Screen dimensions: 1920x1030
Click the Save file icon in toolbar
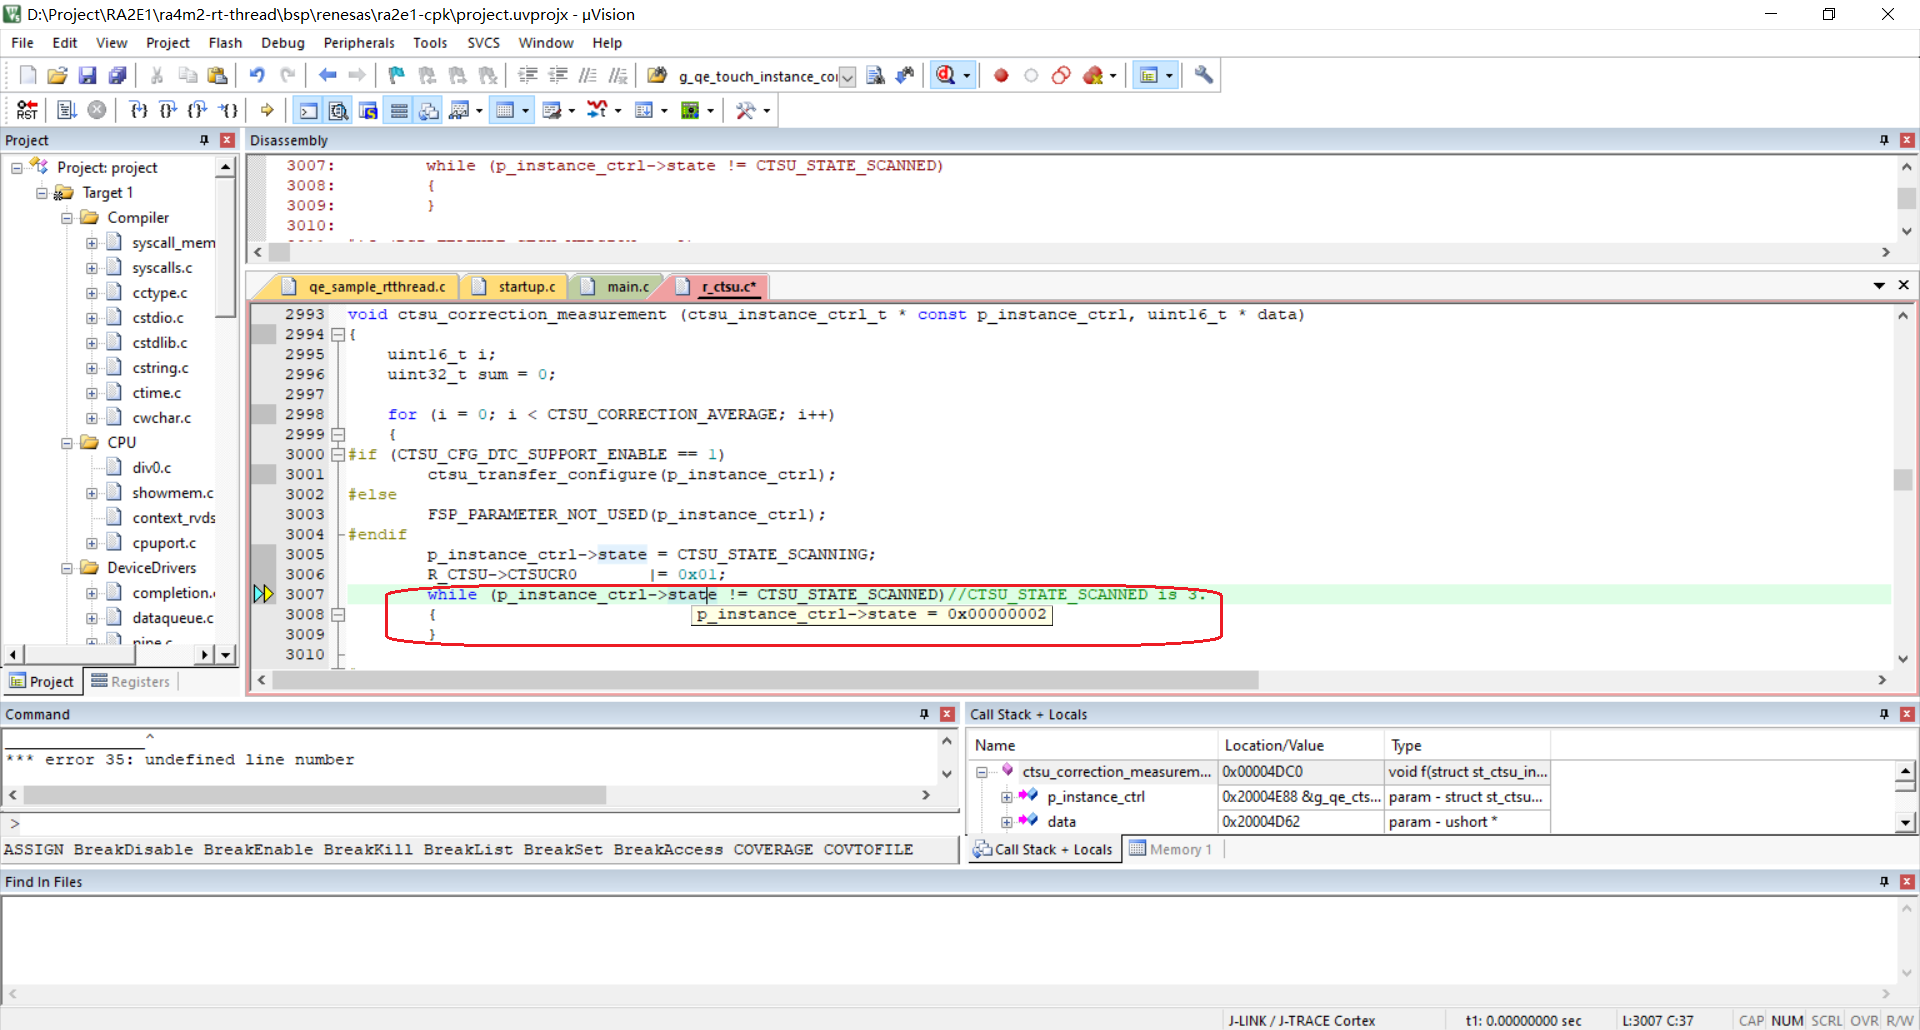88,76
